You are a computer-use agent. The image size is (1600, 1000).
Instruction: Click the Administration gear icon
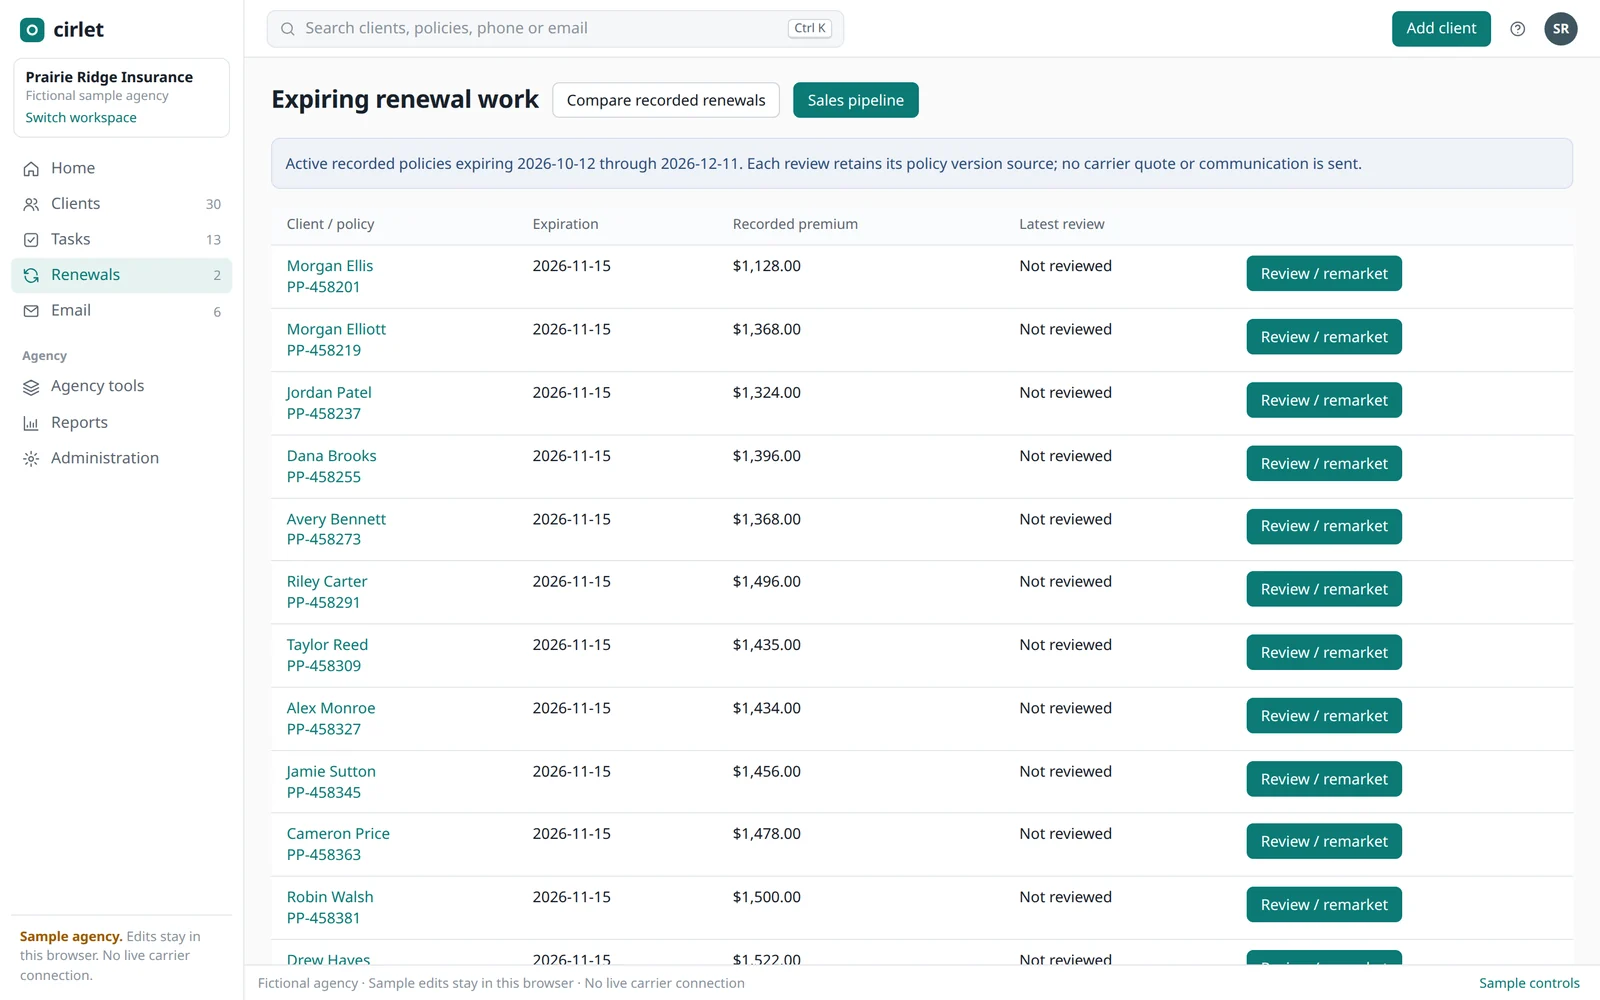point(31,459)
